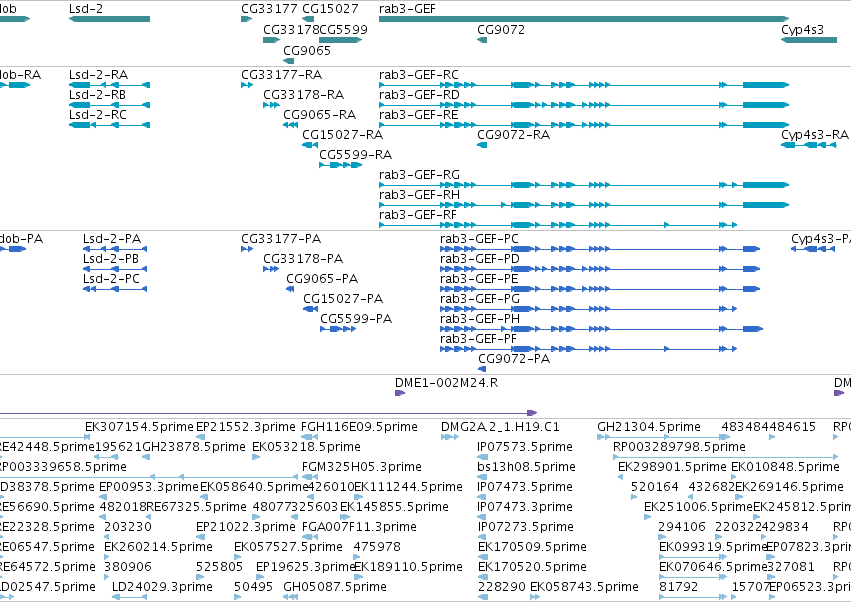Click EST IP07473.3prime
The image size is (851, 602).
[525, 507]
